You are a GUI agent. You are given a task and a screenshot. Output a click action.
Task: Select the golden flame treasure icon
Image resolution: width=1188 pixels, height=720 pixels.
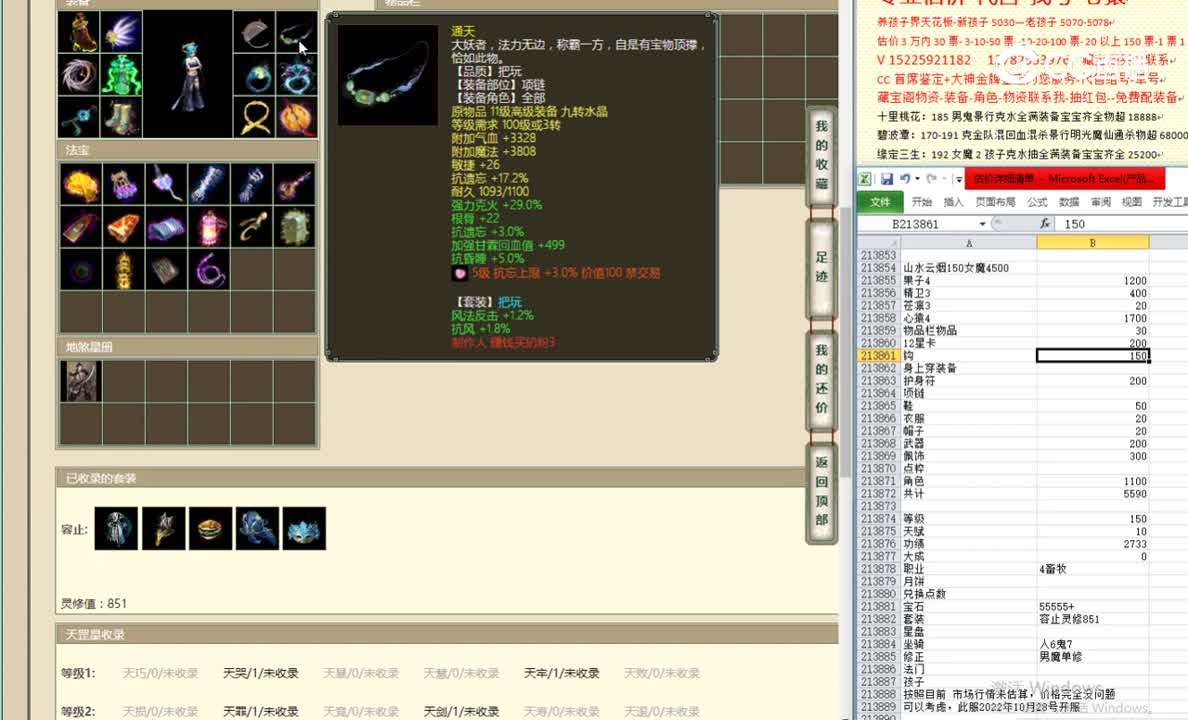80,184
